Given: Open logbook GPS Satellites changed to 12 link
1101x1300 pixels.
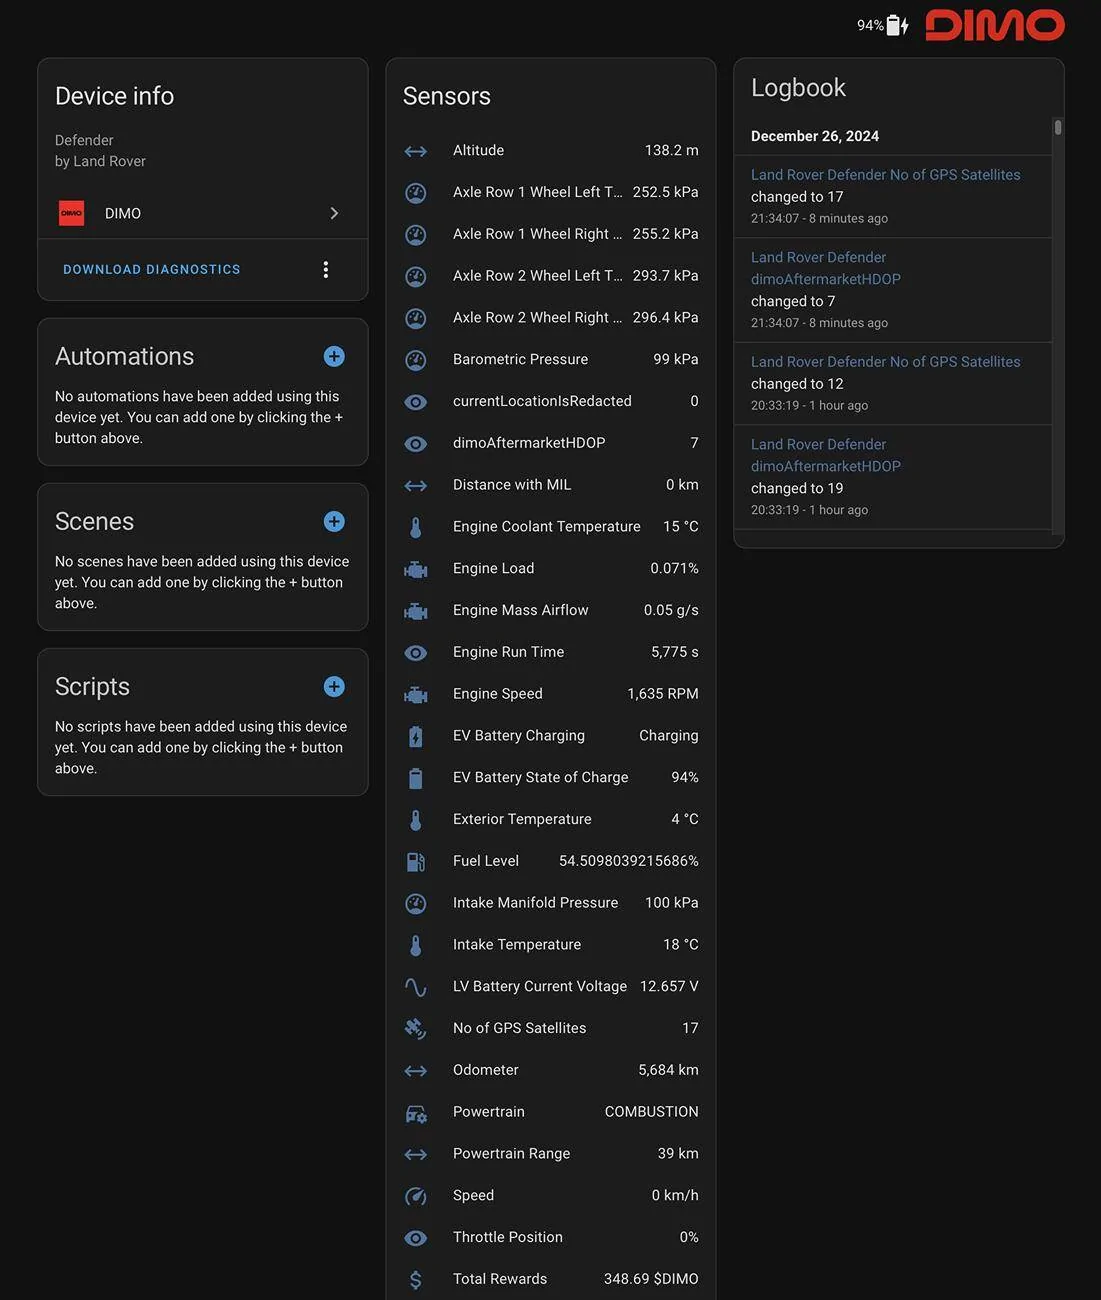Looking at the screenshot, I should (886, 362).
